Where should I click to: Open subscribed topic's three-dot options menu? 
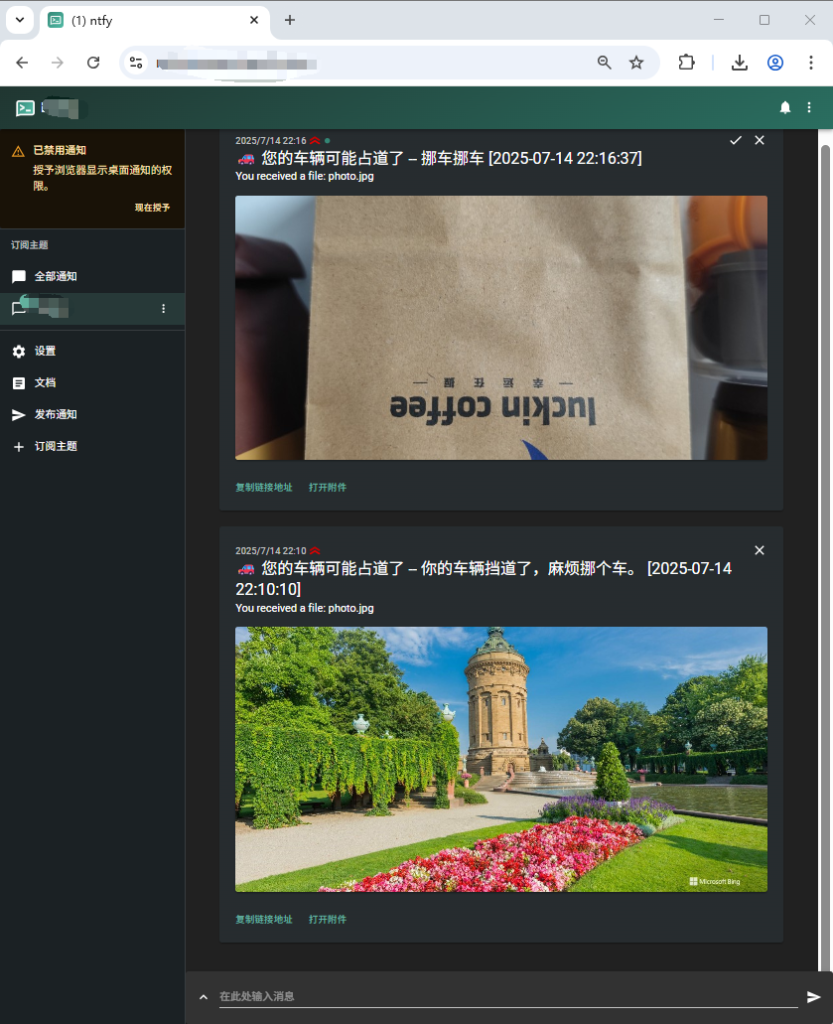coord(164,309)
